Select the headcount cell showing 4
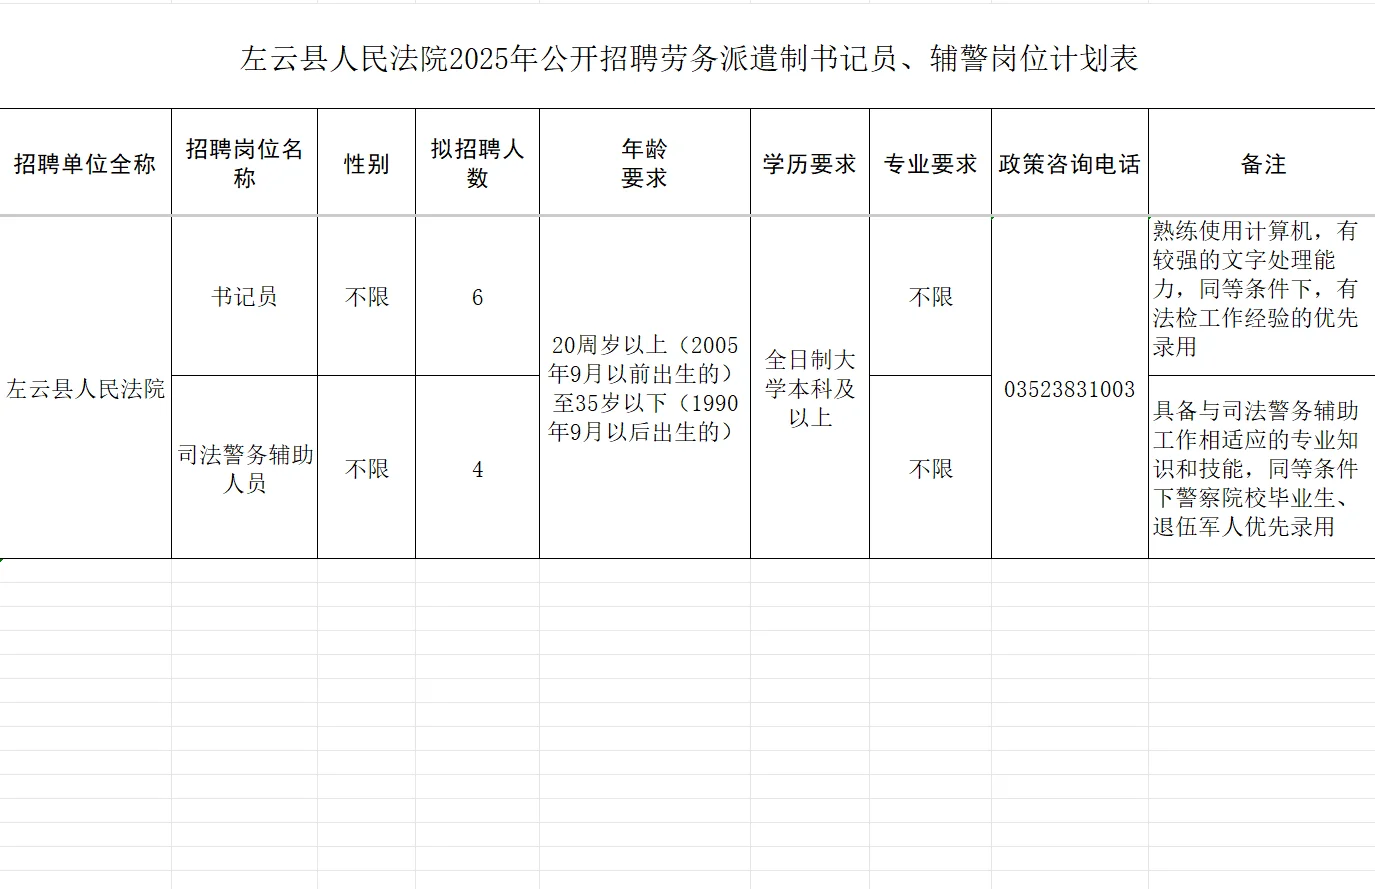This screenshot has width=1375, height=889. [478, 468]
